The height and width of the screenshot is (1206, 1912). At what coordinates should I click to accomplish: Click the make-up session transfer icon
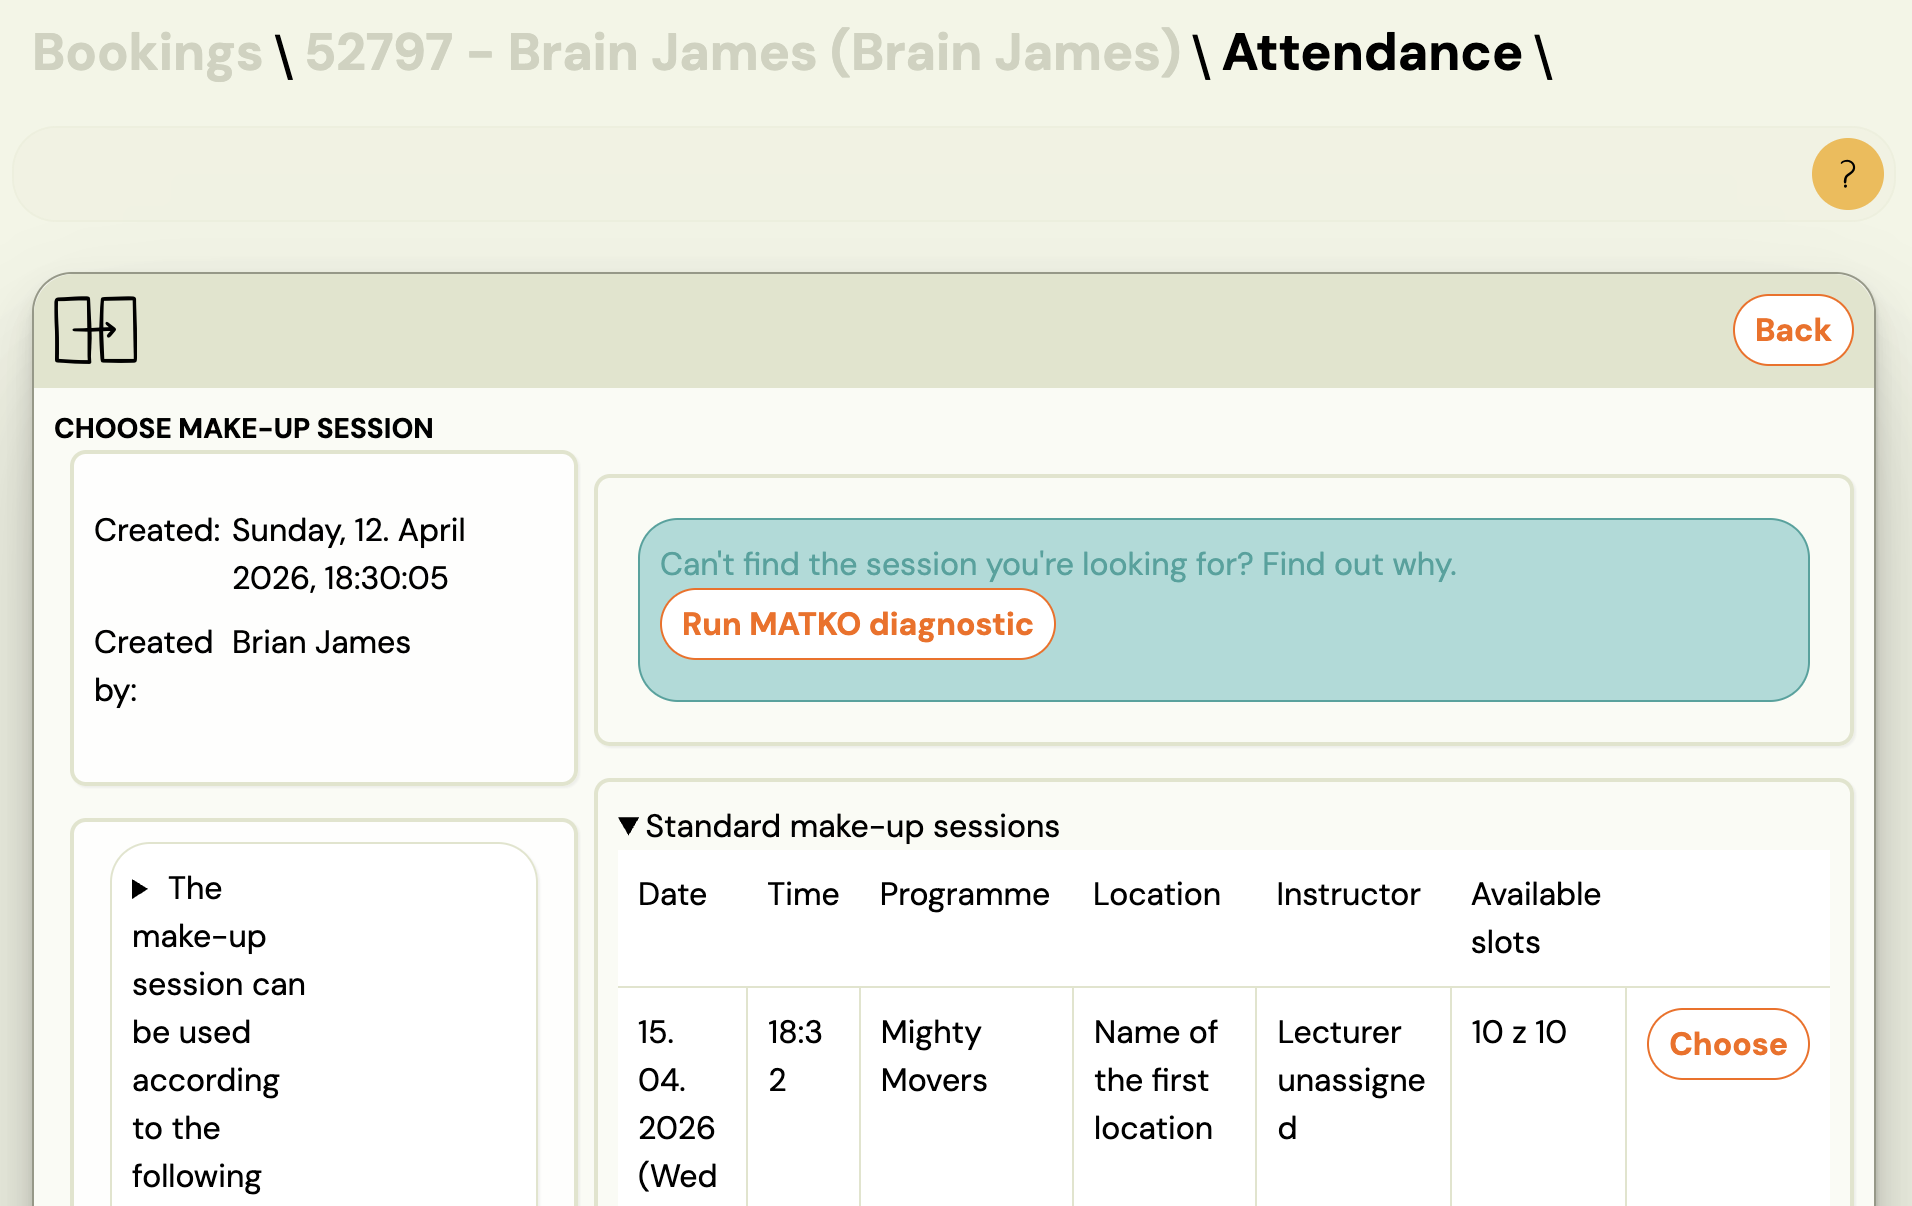point(96,330)
